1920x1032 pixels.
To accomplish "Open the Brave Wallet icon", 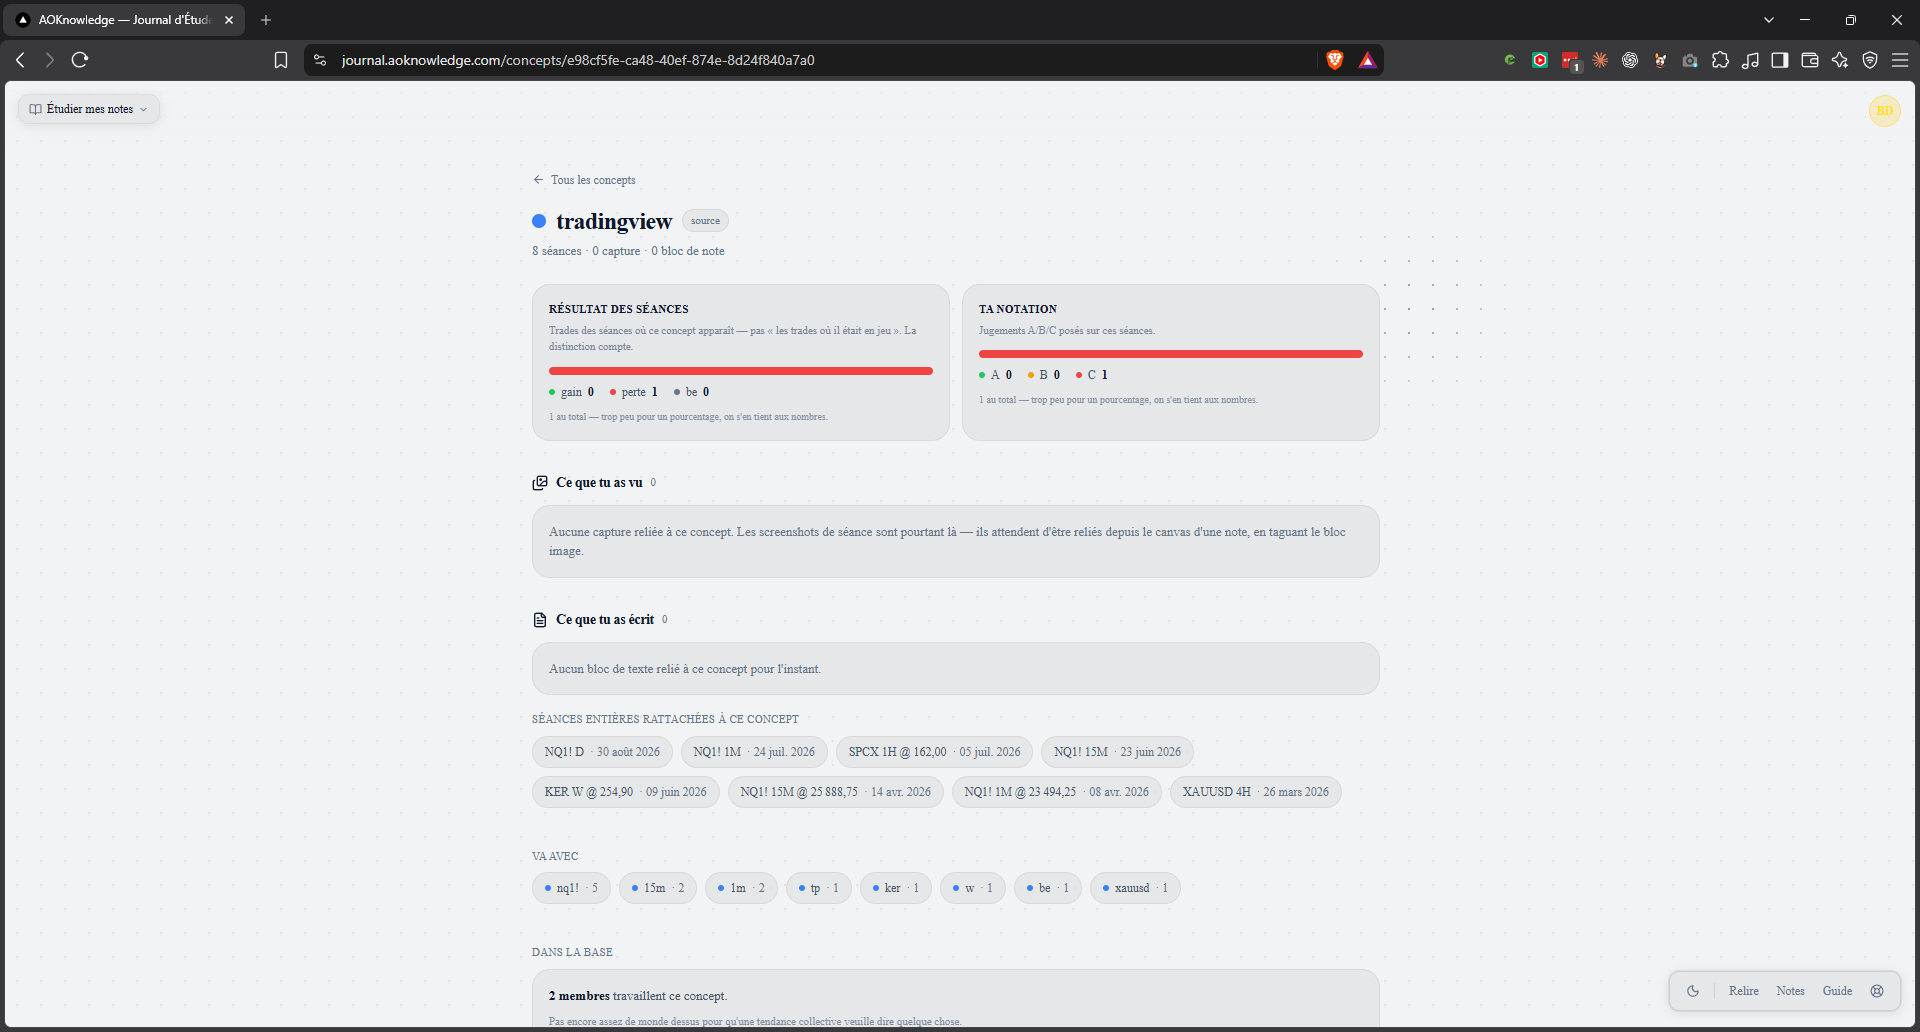I will (x=1810, y=60).
